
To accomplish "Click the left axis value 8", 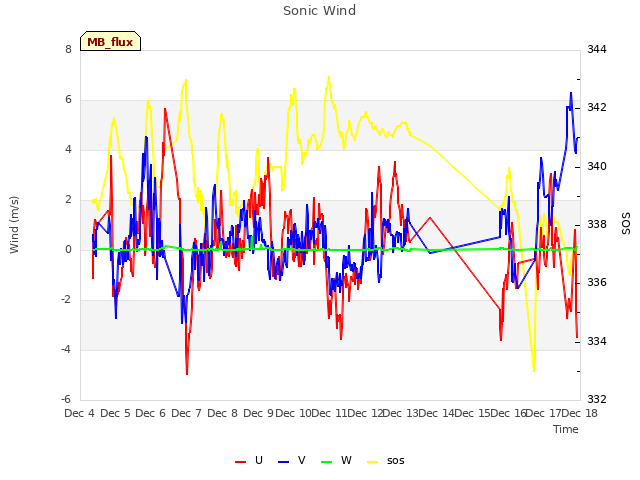I will click(x=68, y=49).
